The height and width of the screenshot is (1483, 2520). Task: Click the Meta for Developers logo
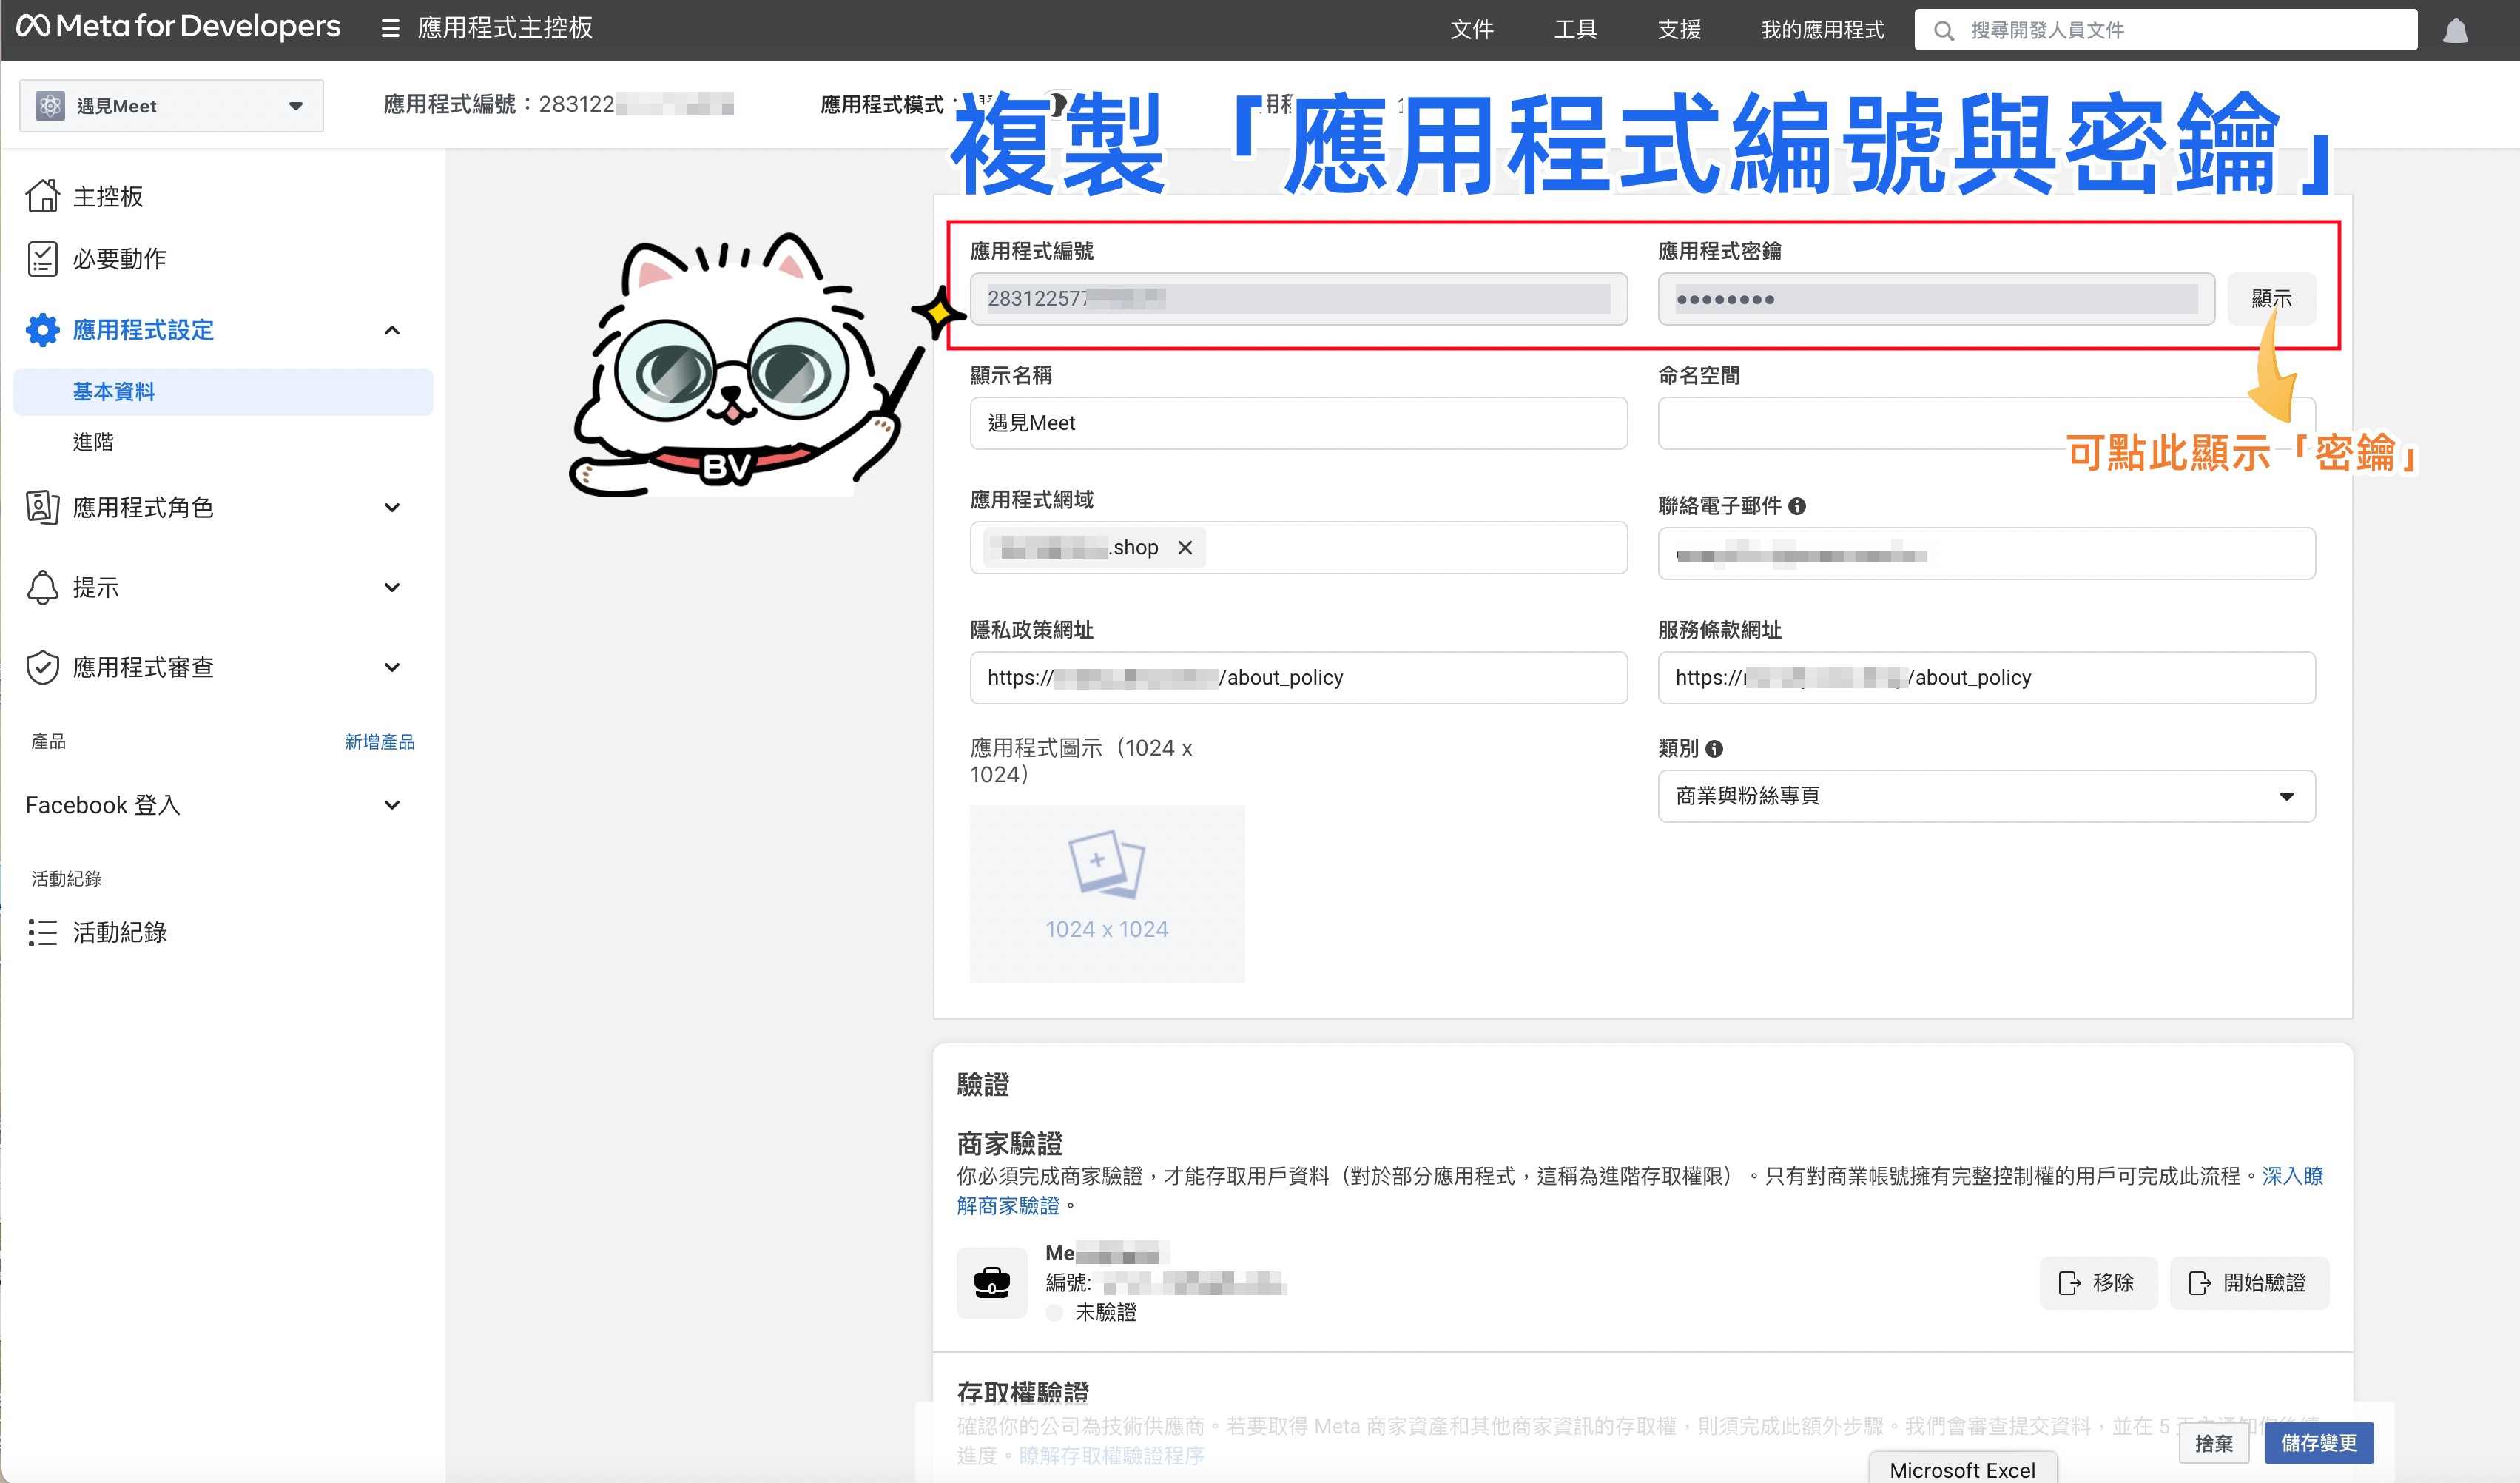179,27
